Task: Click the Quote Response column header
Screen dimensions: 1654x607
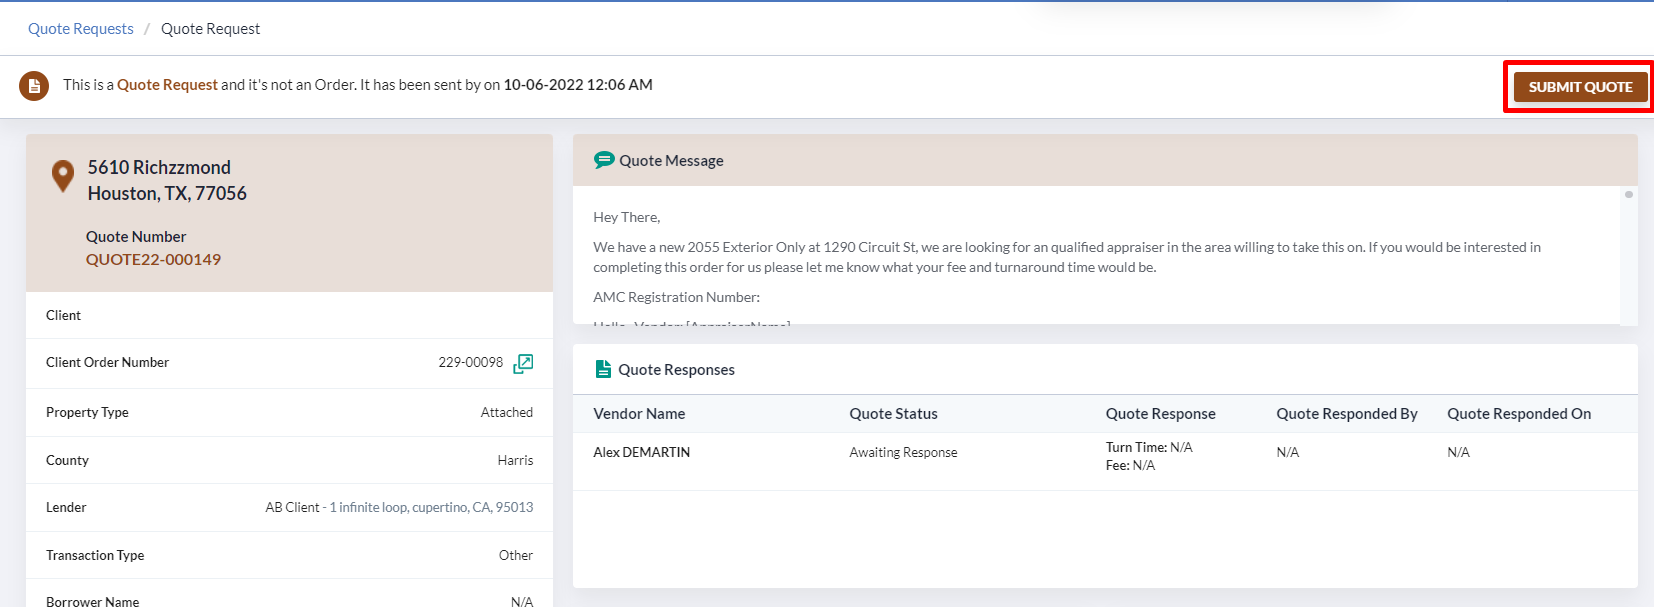Action: 1160,414
